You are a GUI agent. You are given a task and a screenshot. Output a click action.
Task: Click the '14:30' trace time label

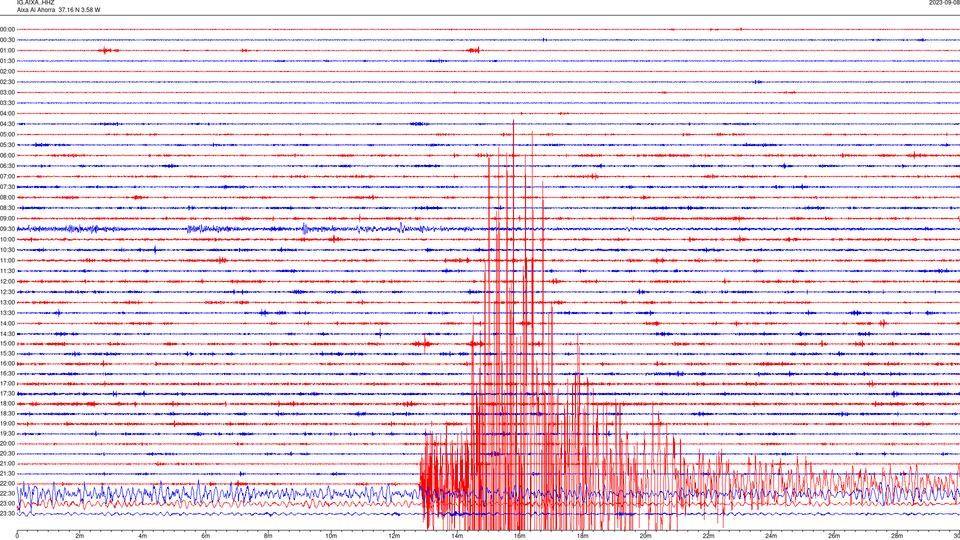(x=7, y=334)
